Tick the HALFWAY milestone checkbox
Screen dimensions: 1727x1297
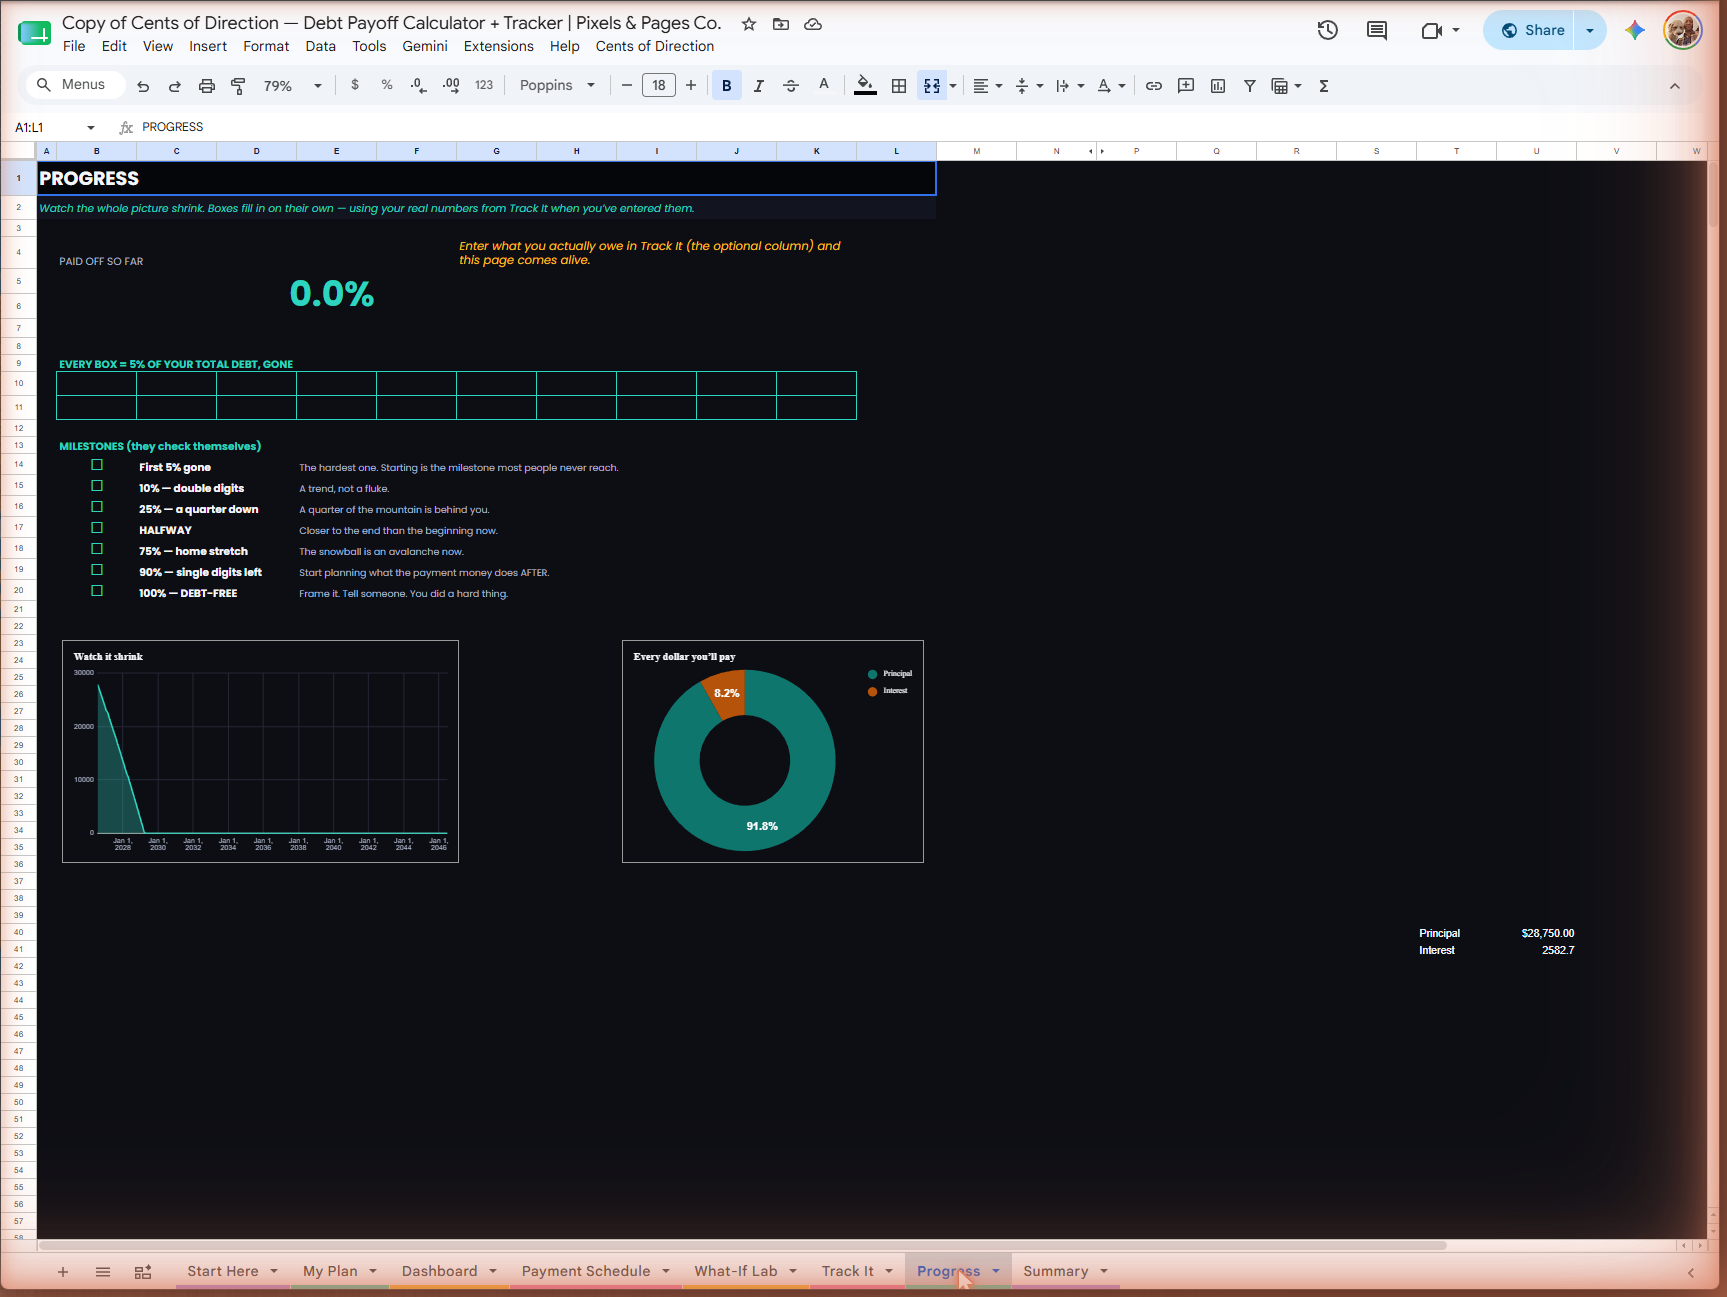click(x=97, y=528)
